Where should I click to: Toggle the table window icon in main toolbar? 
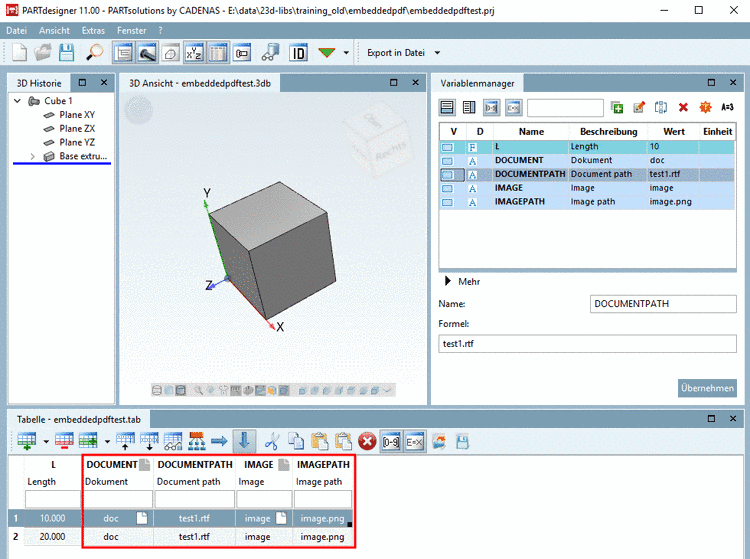point(218,53)
